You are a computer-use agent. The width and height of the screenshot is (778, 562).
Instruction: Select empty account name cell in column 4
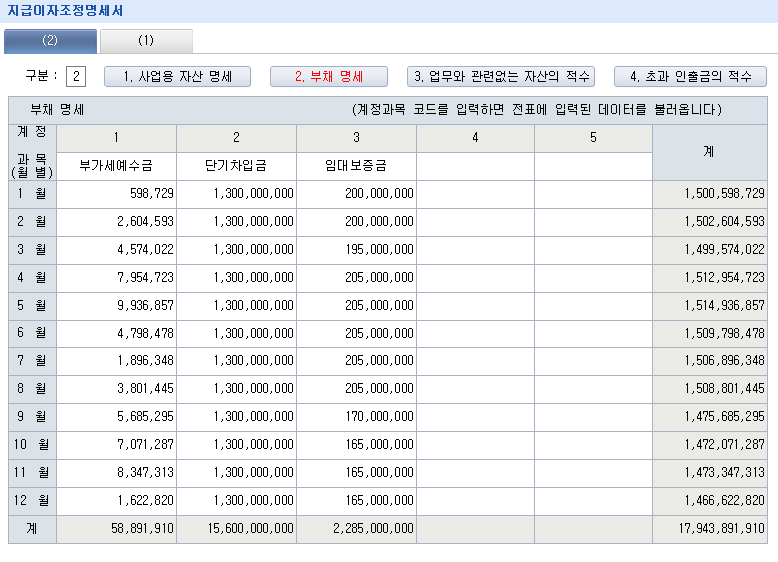click(475, 166)
